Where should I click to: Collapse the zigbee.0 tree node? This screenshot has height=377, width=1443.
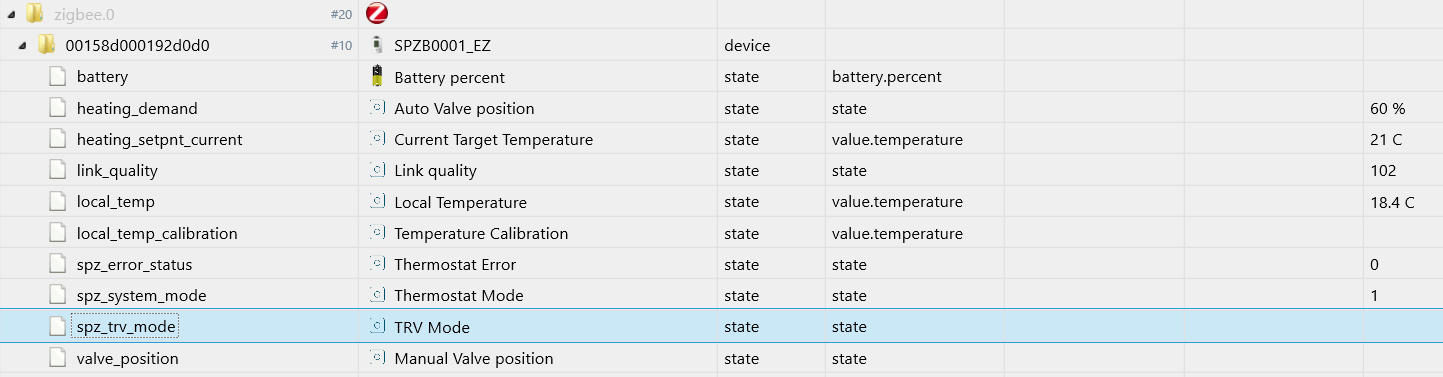tap(9, 14)
